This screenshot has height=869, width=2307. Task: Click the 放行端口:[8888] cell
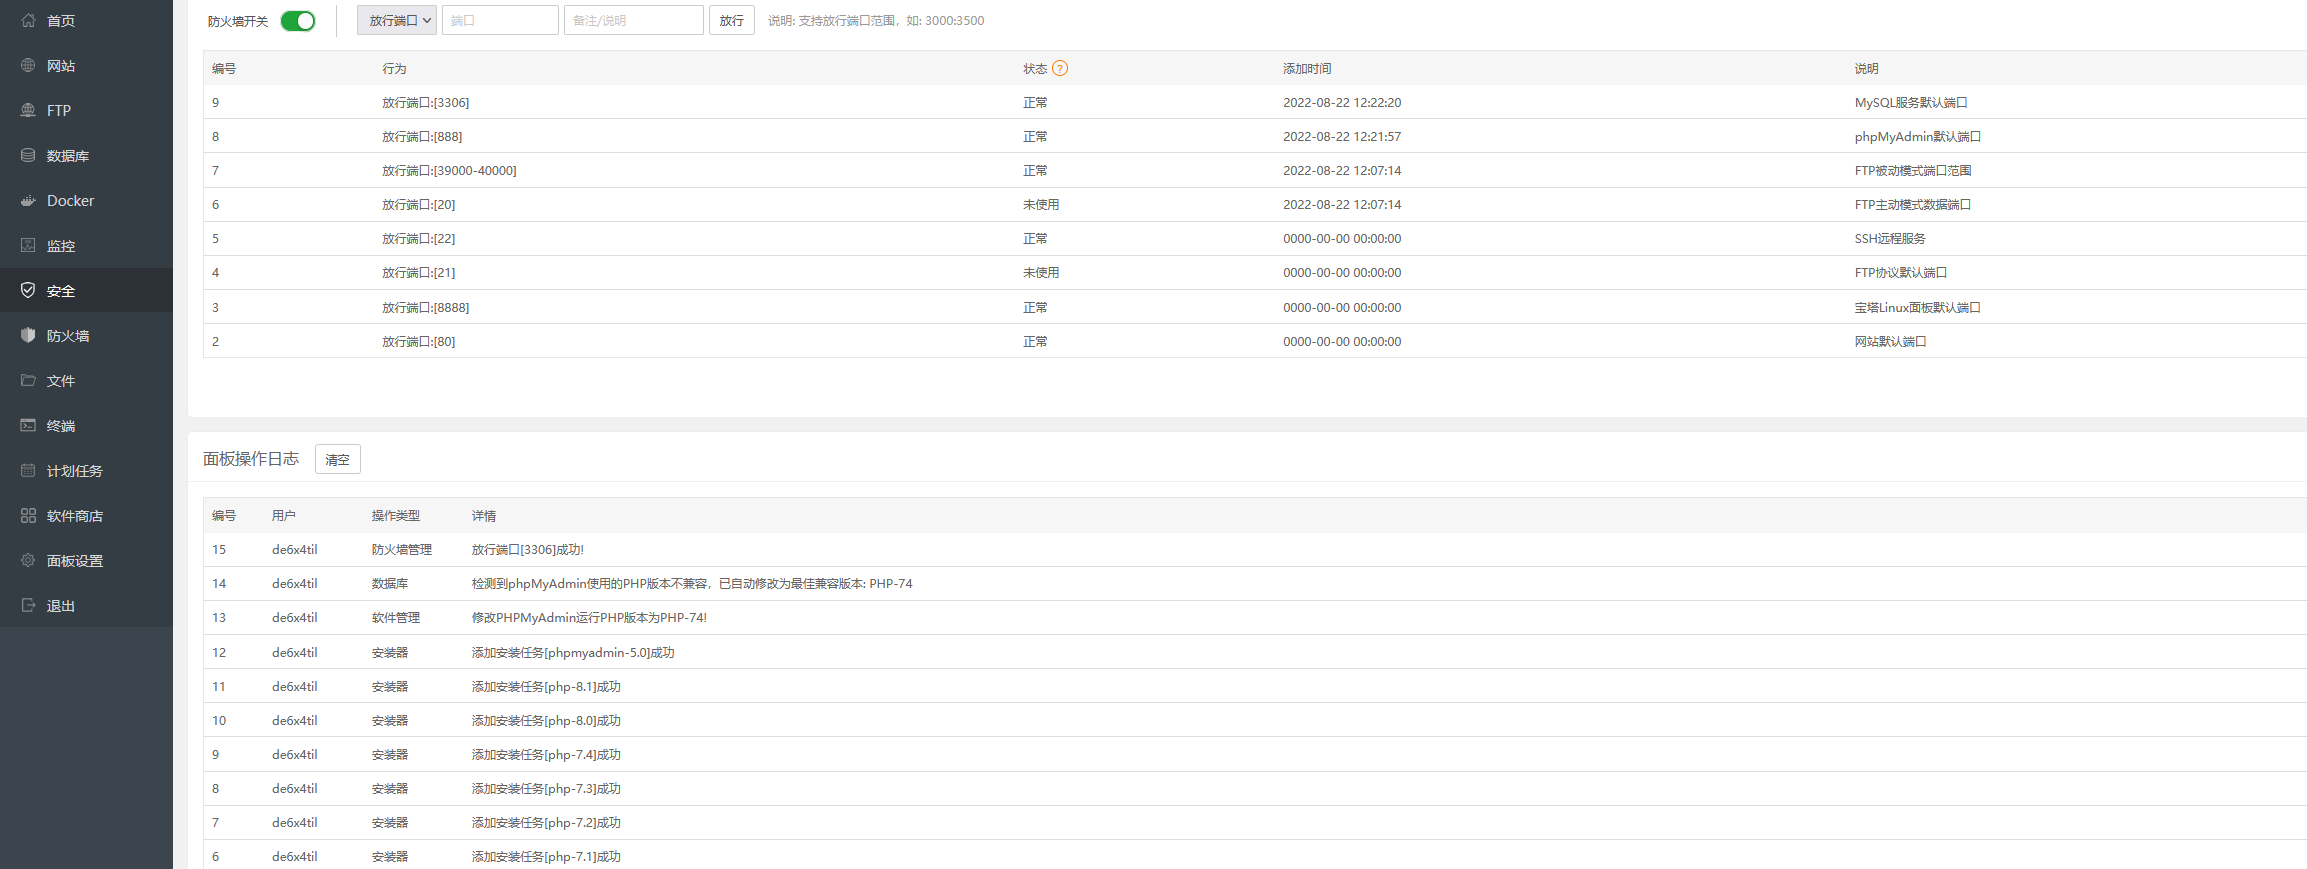426,307
